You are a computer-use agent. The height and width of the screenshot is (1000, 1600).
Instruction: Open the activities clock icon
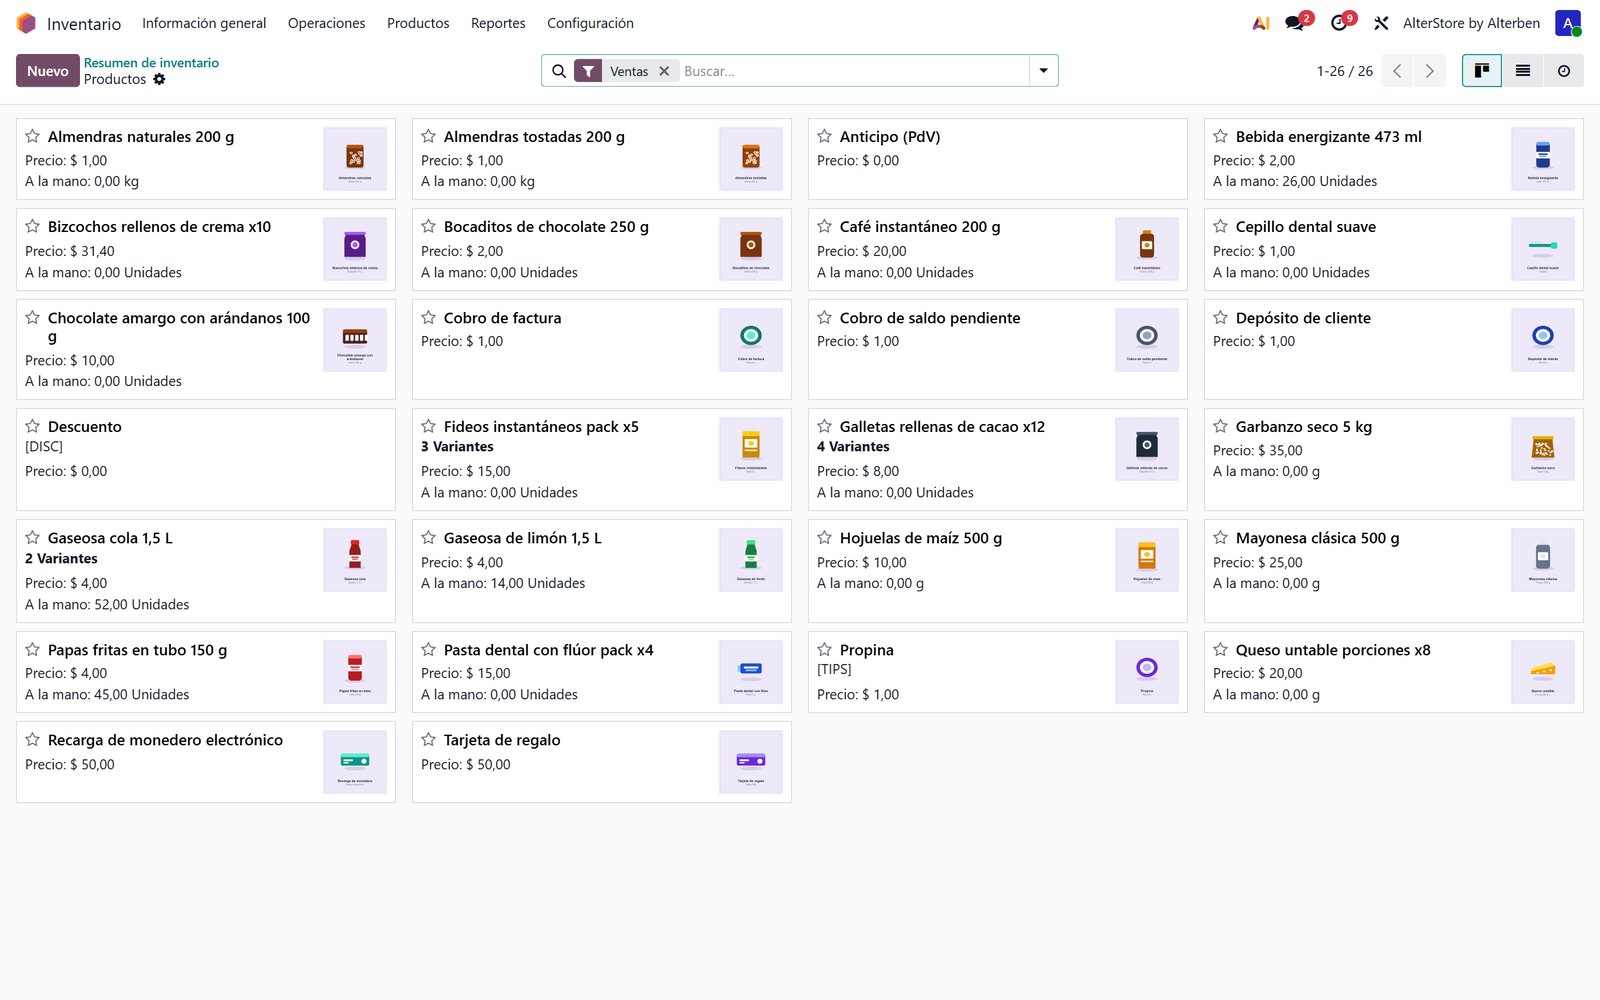[x=1340, y=23]
